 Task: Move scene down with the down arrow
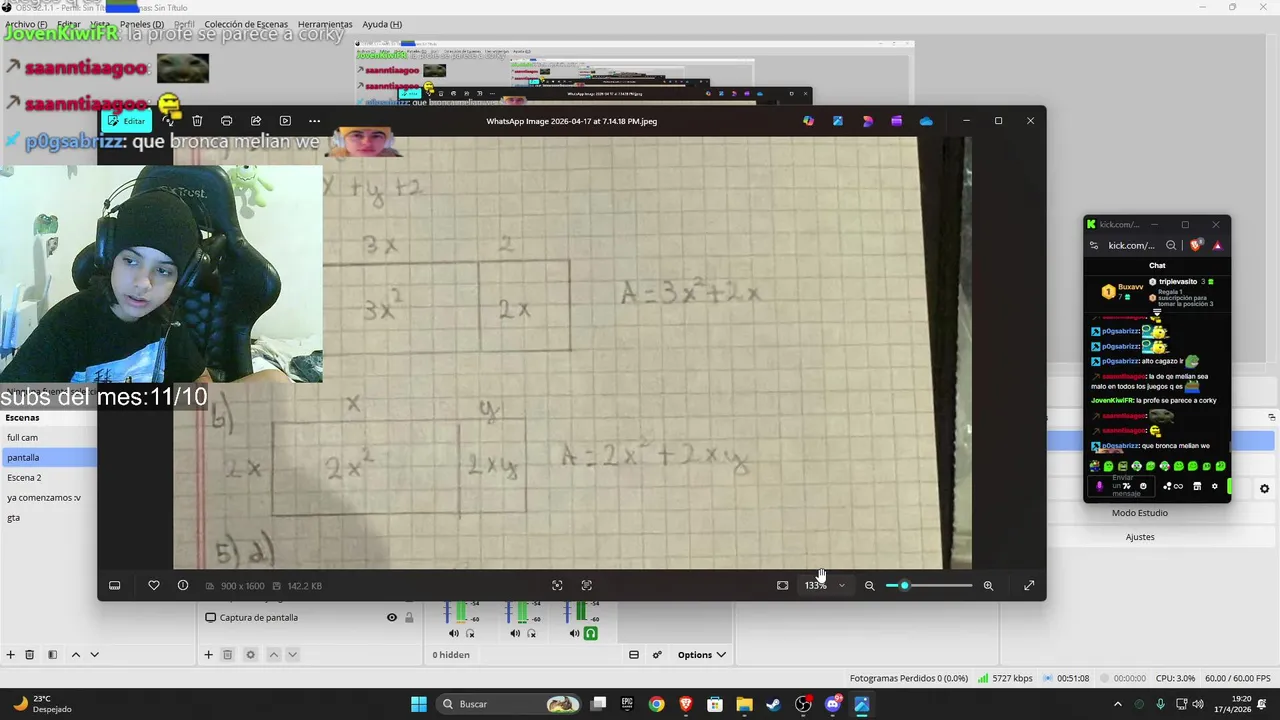click(94, 655)
